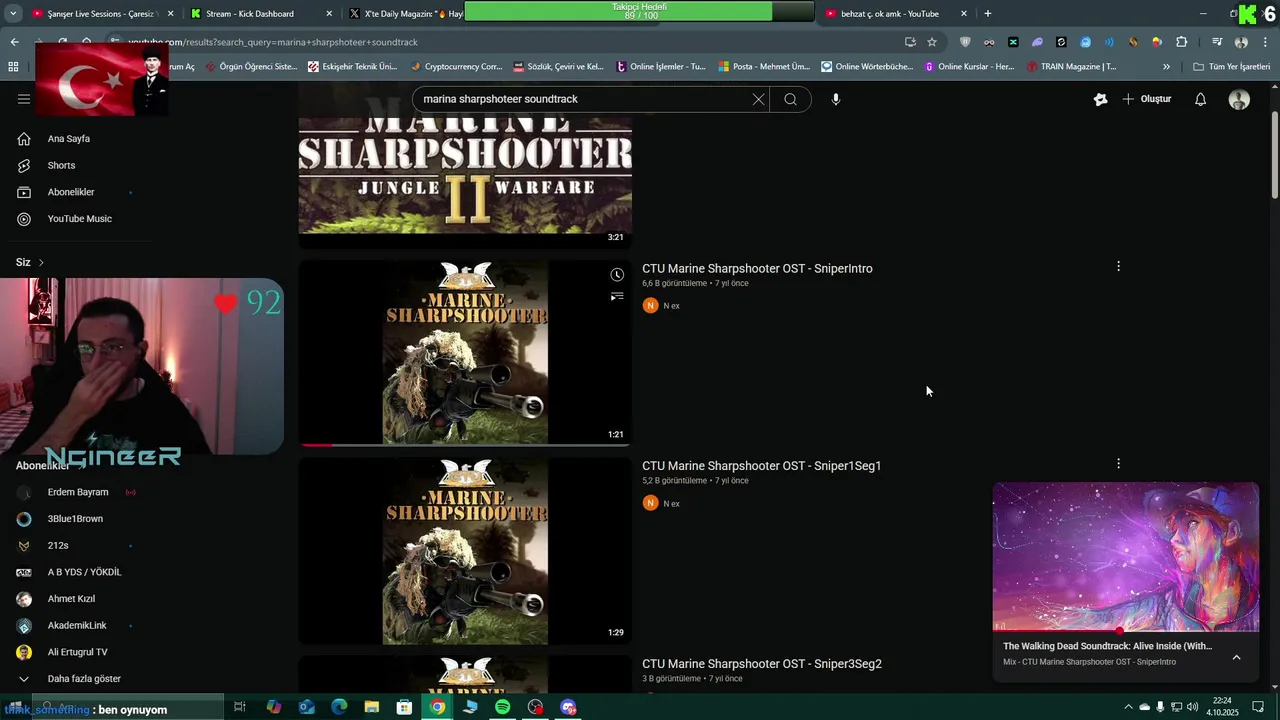Open Outlook from the taskbar
The width and height of the screenshot is (1280, 720).
tap(306, 707)
